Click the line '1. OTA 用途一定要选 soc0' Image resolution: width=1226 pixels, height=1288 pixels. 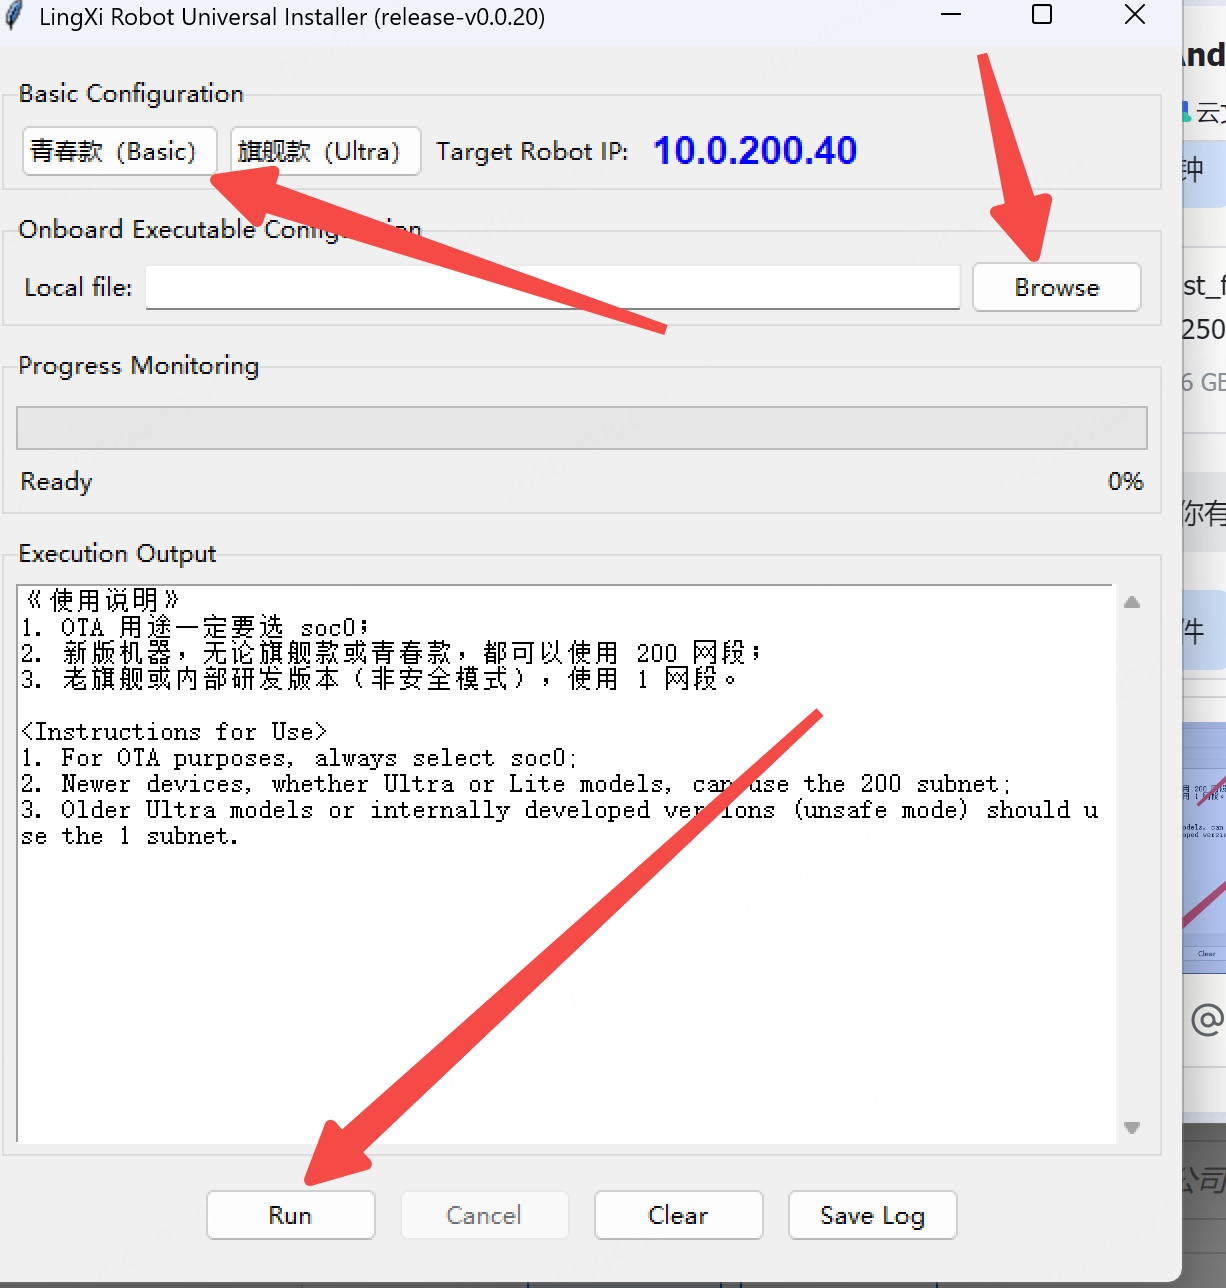pos(195,627)
